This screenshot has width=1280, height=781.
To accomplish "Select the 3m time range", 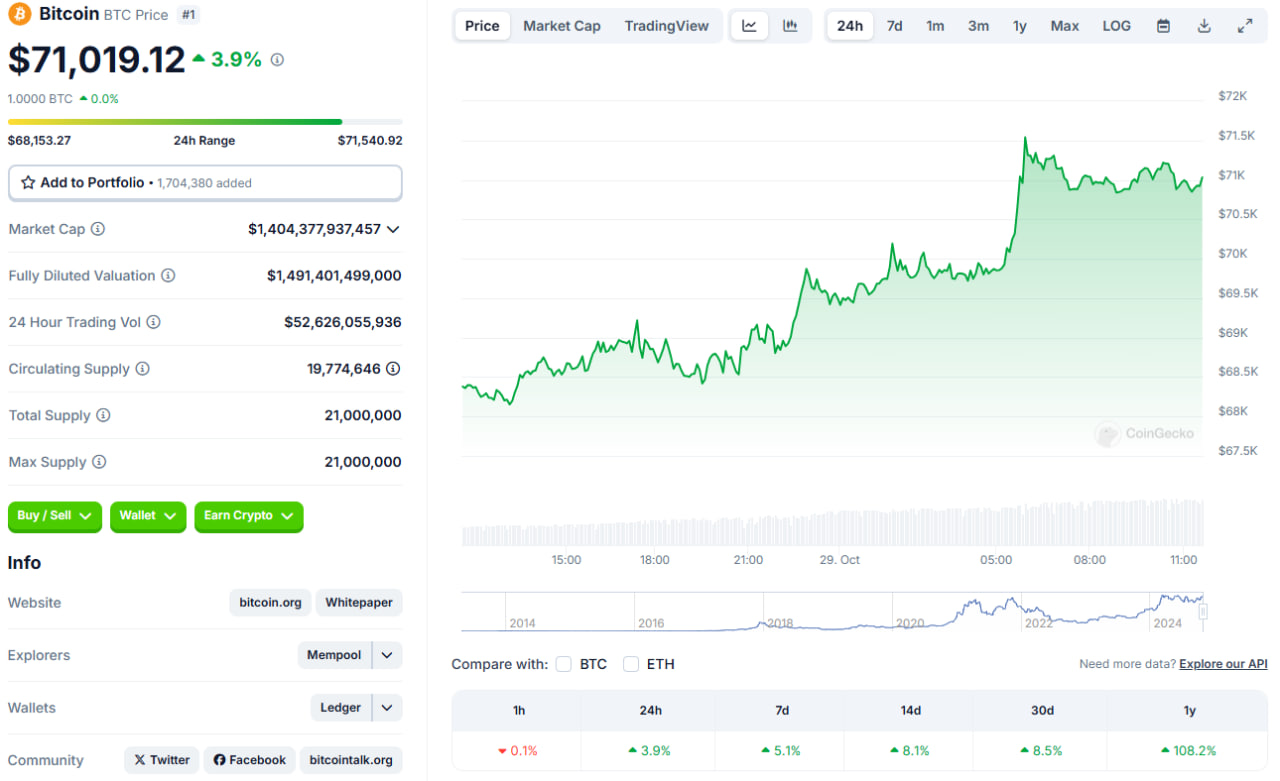I will tap(978, 26).
